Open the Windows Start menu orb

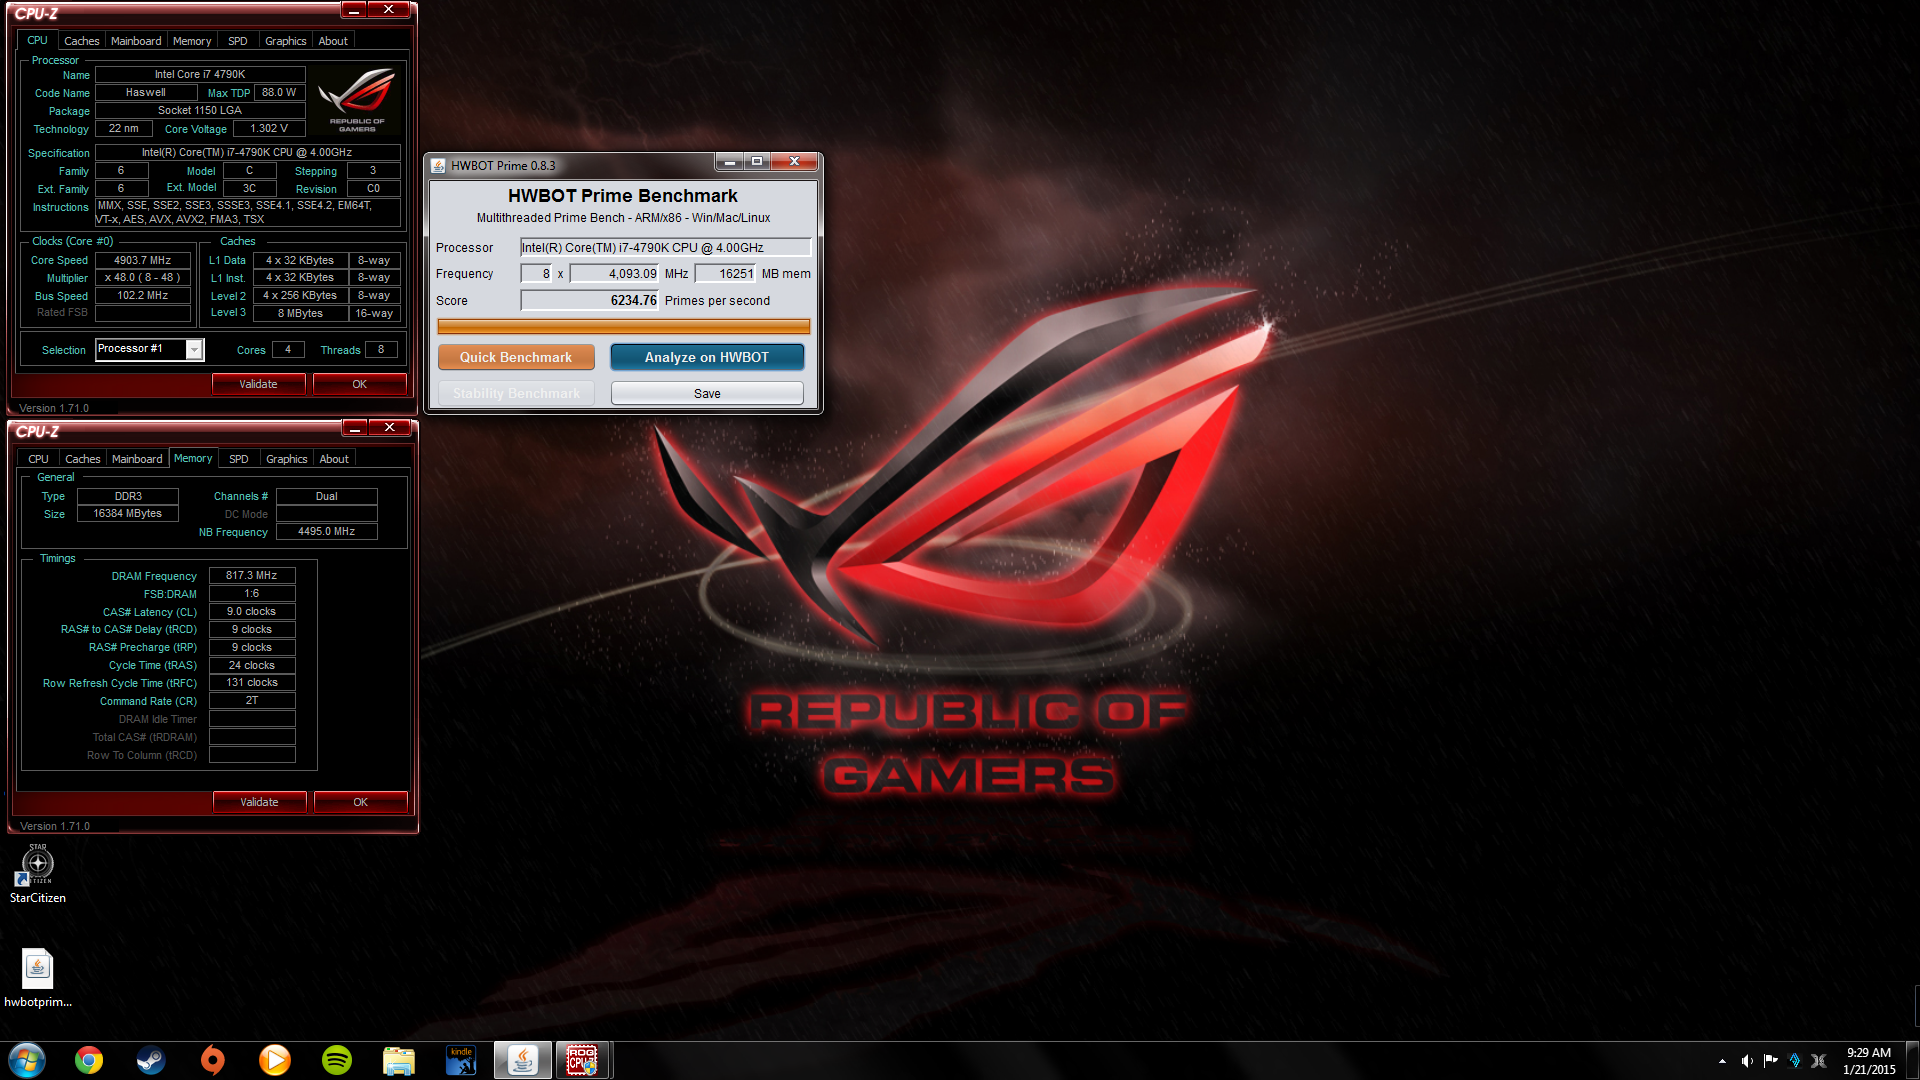(27, 1060)
